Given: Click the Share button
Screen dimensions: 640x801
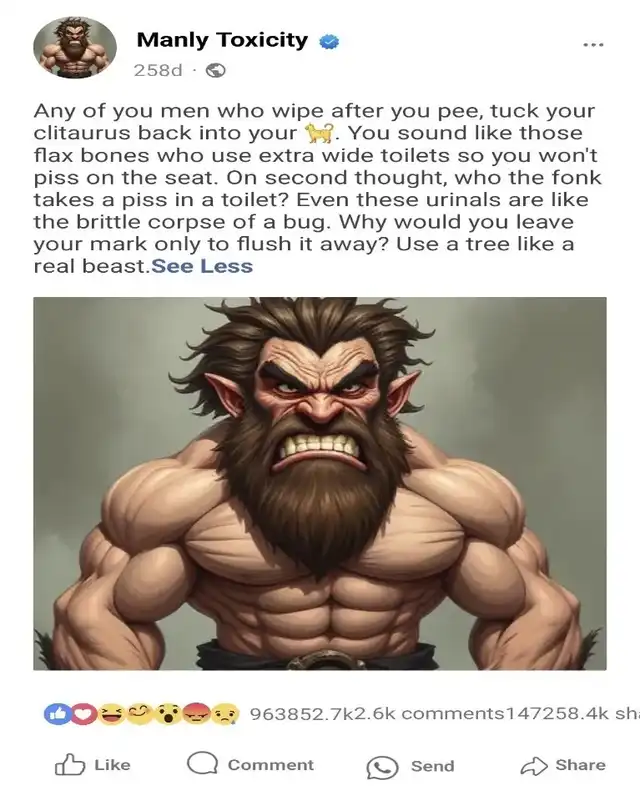Looking at the screenshot, I should [563, 765].
